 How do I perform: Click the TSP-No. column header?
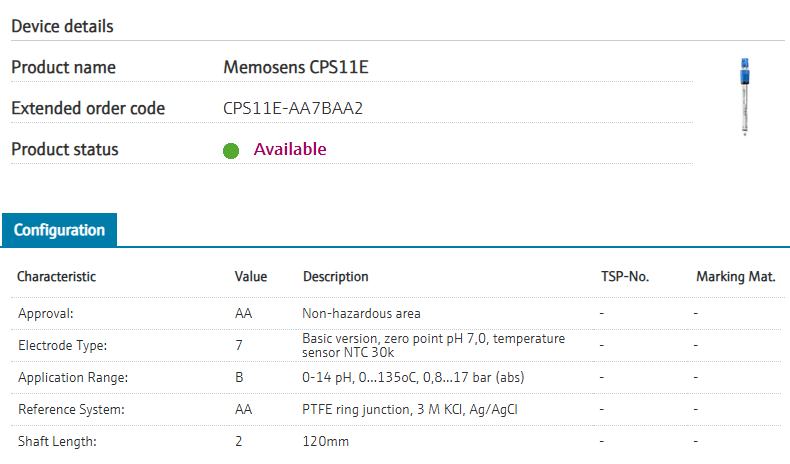[x=625, y=276]
